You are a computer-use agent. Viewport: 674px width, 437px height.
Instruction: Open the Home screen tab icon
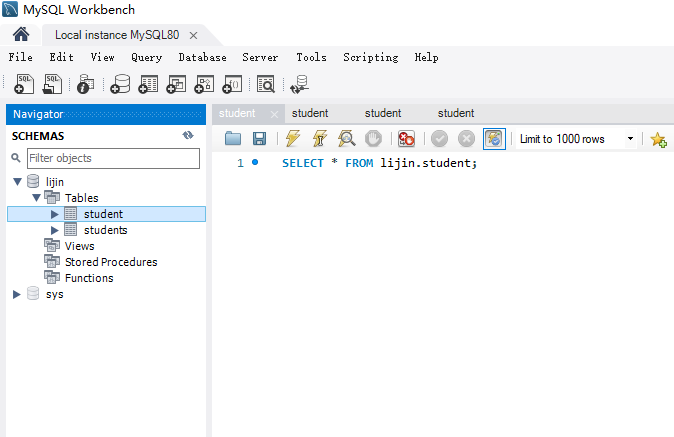point(21,34)
